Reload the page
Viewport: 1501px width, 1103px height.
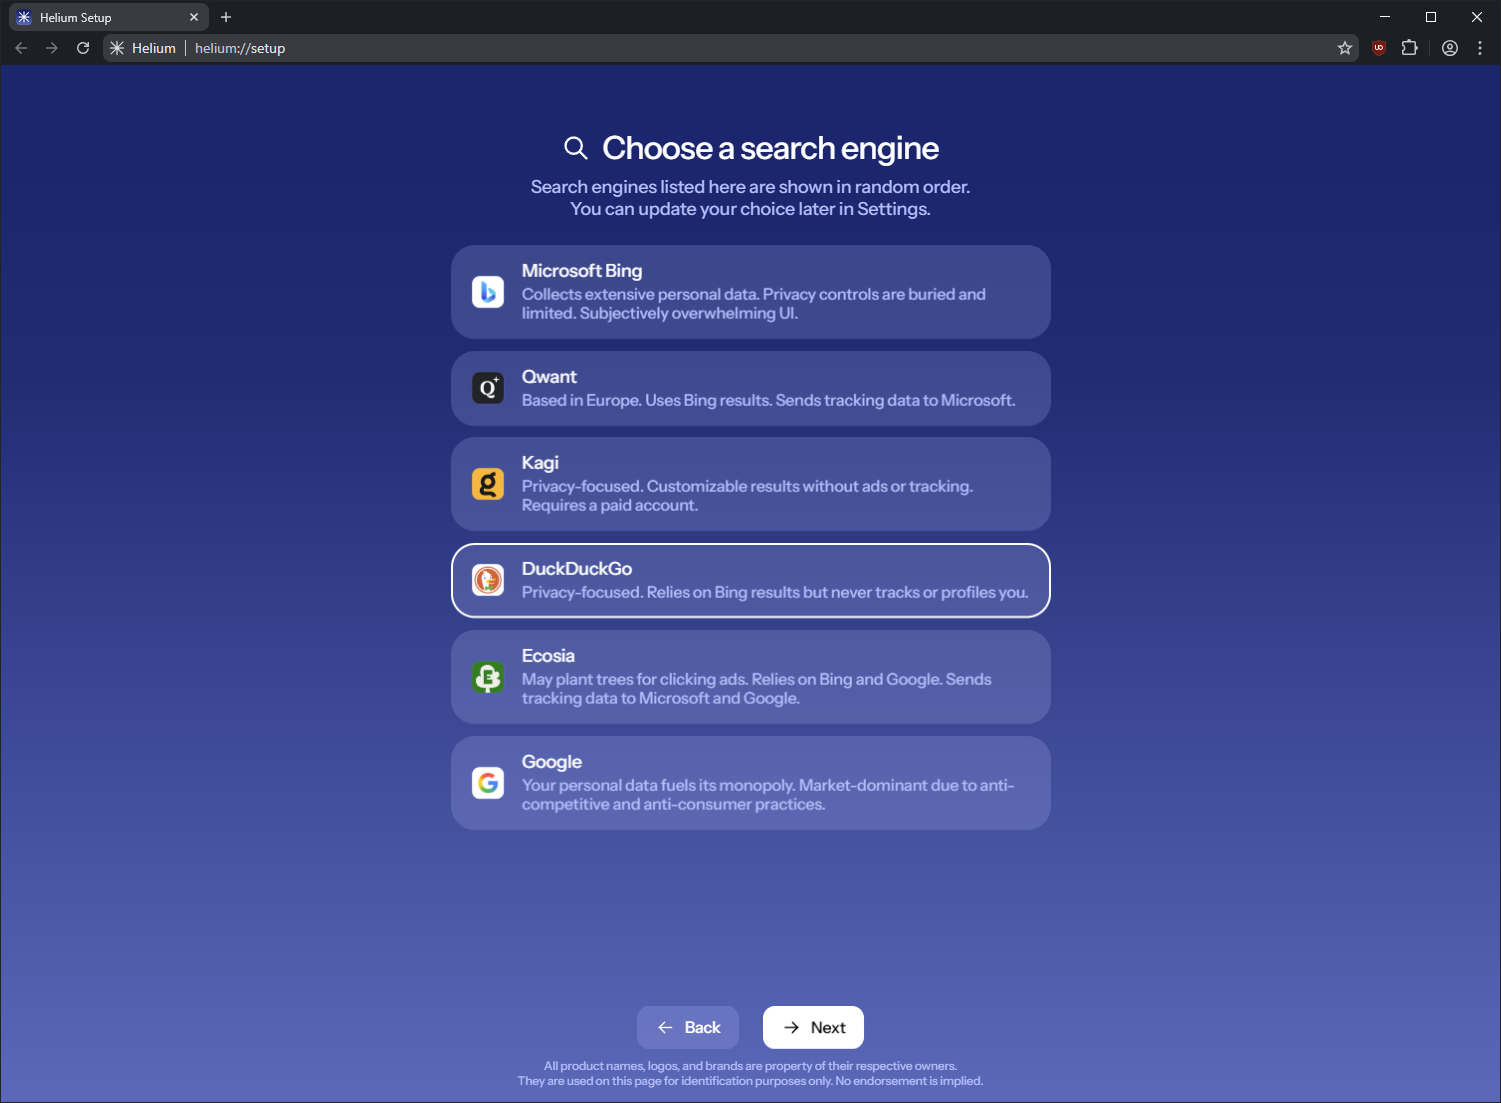[83, 47]
